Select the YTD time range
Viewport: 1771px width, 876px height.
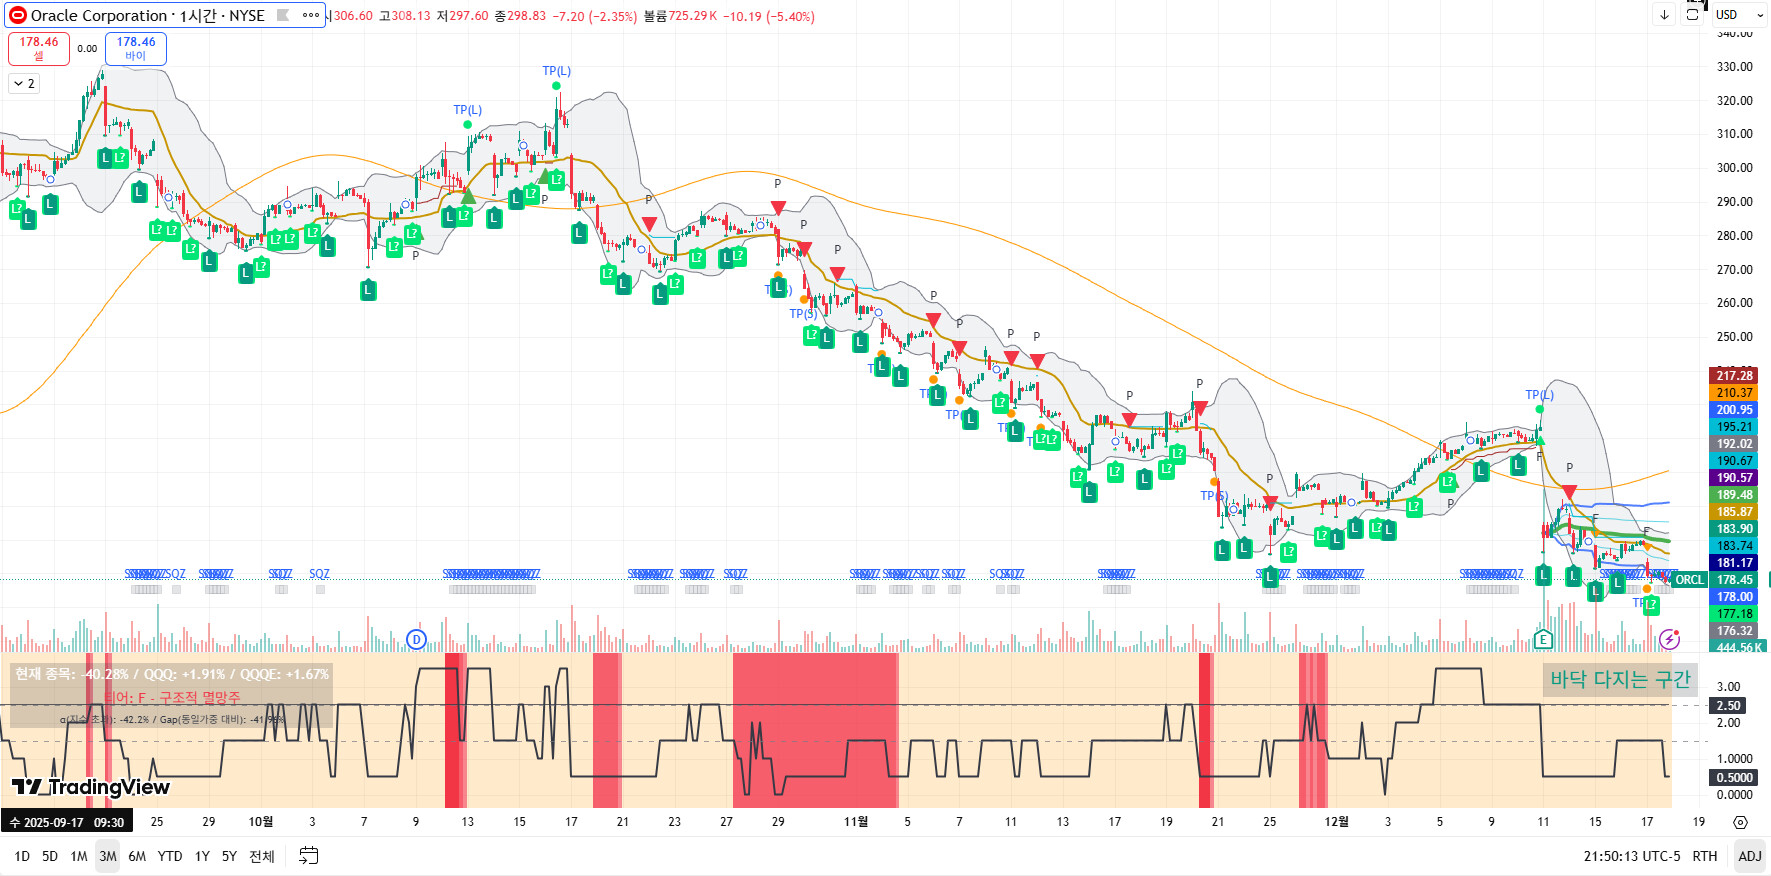pos(170,856)
